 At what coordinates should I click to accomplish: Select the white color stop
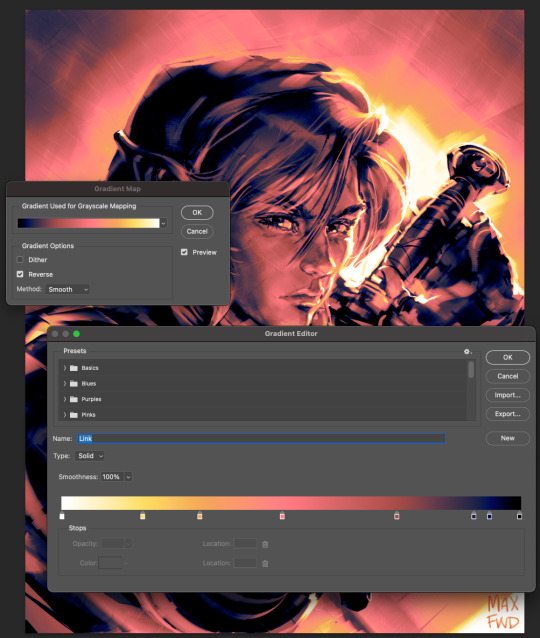tap(62, 516)
